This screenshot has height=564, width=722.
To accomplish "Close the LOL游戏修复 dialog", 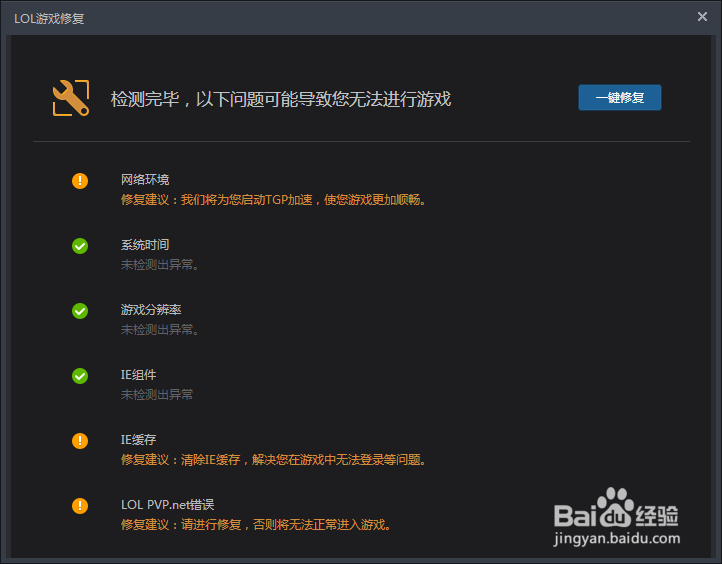I will [x=702, y=17].
